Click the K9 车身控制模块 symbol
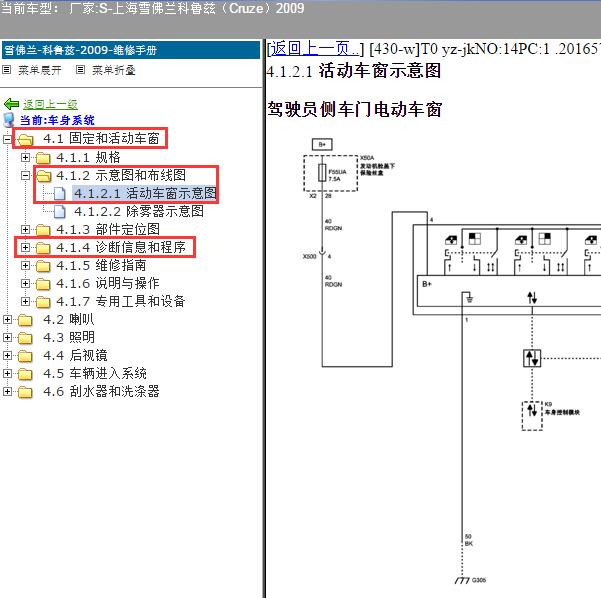 point(532,416)
